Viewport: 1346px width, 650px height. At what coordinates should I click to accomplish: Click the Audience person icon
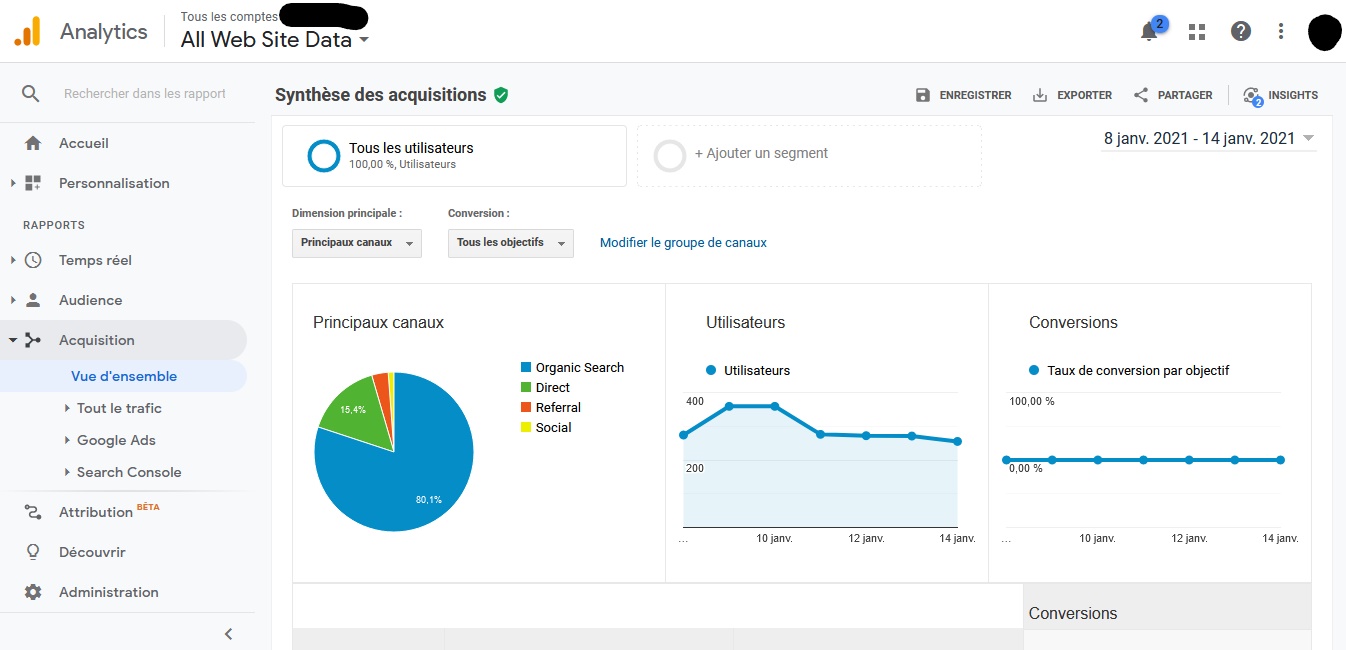coord(33,300)
